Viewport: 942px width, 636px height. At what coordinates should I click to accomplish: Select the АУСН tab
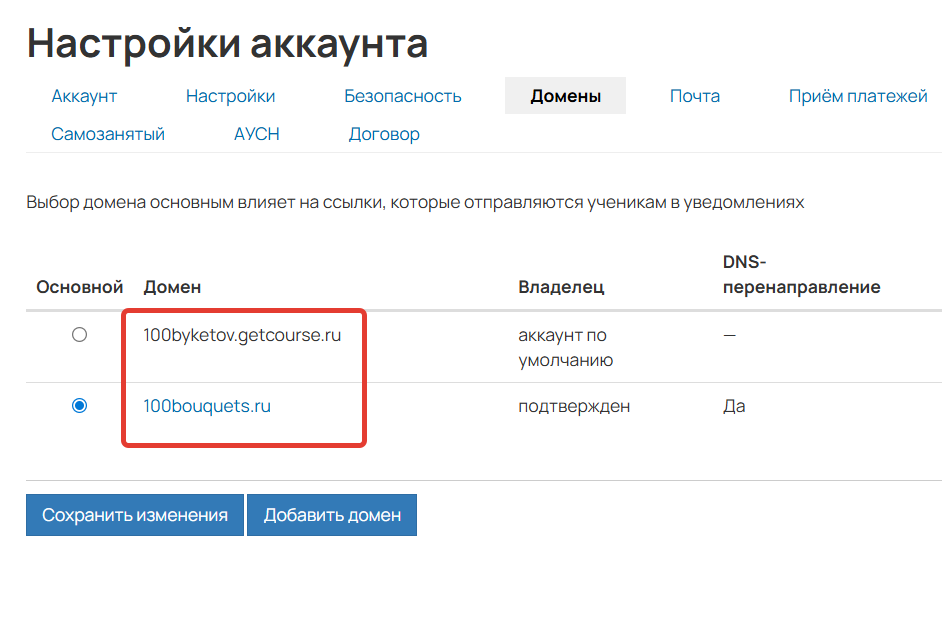pyautogui.click(x=256, y=133)
